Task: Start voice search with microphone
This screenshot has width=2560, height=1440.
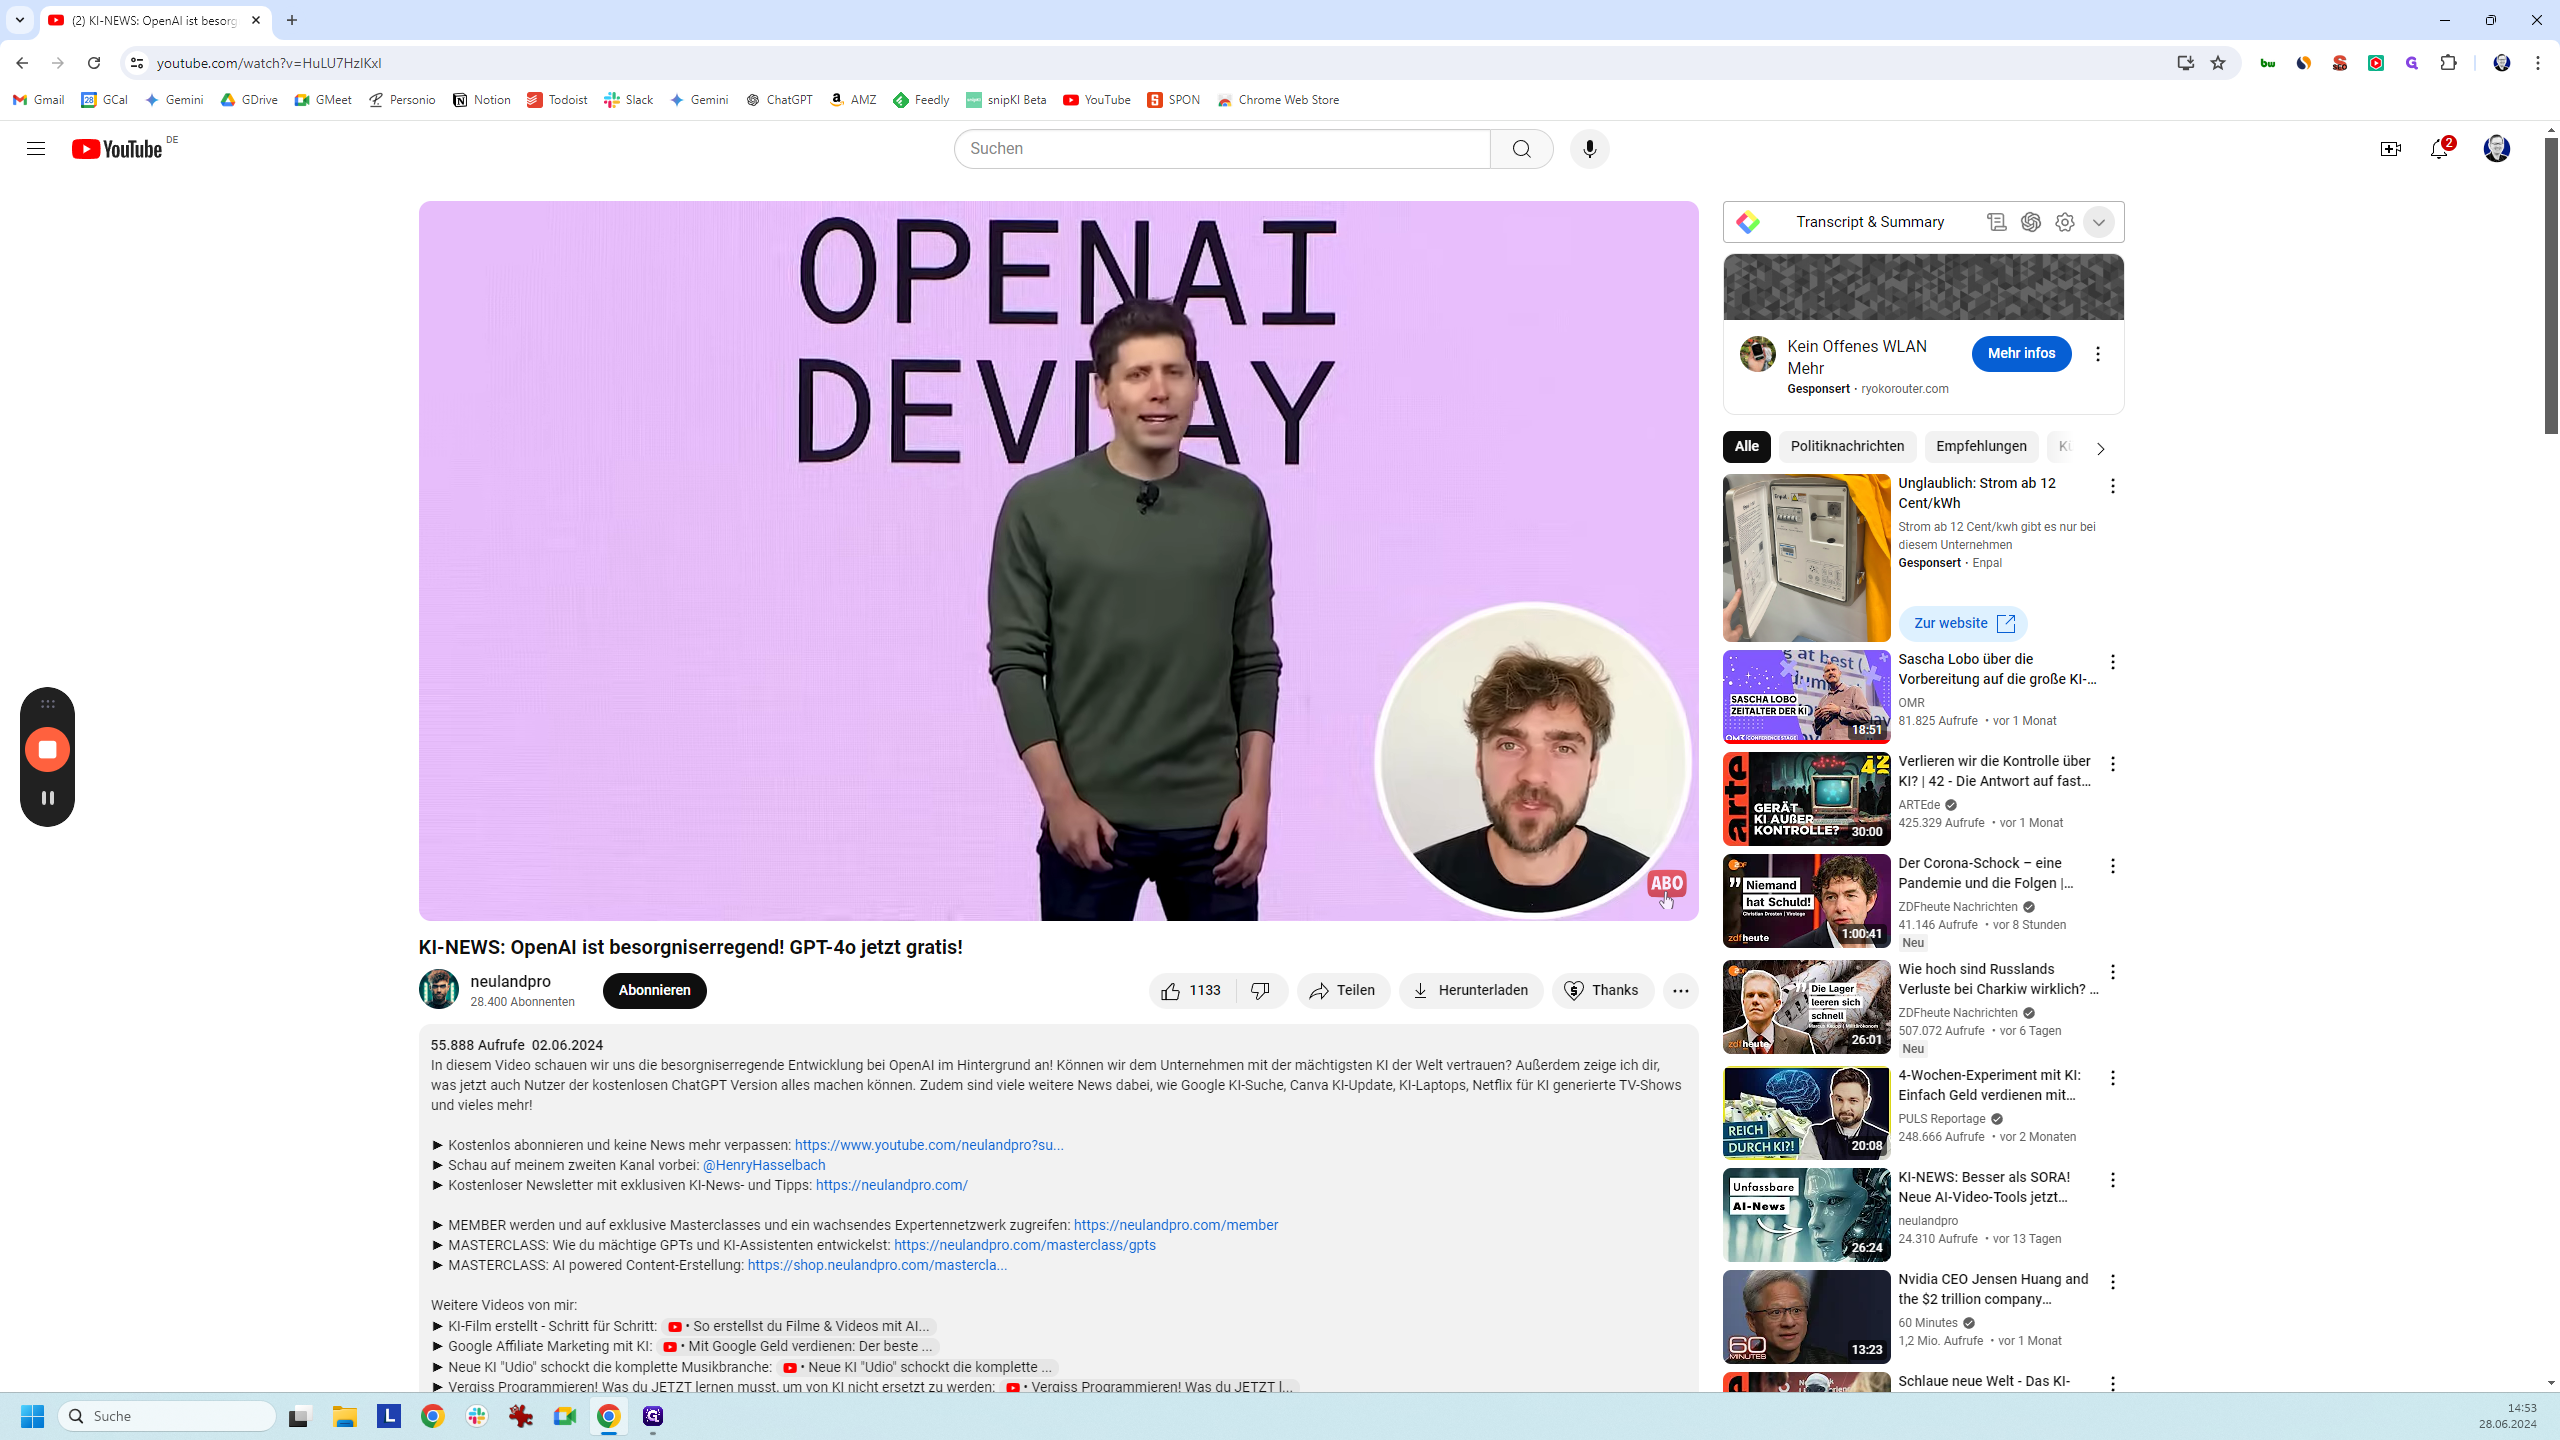Action: coord(1589,149)
